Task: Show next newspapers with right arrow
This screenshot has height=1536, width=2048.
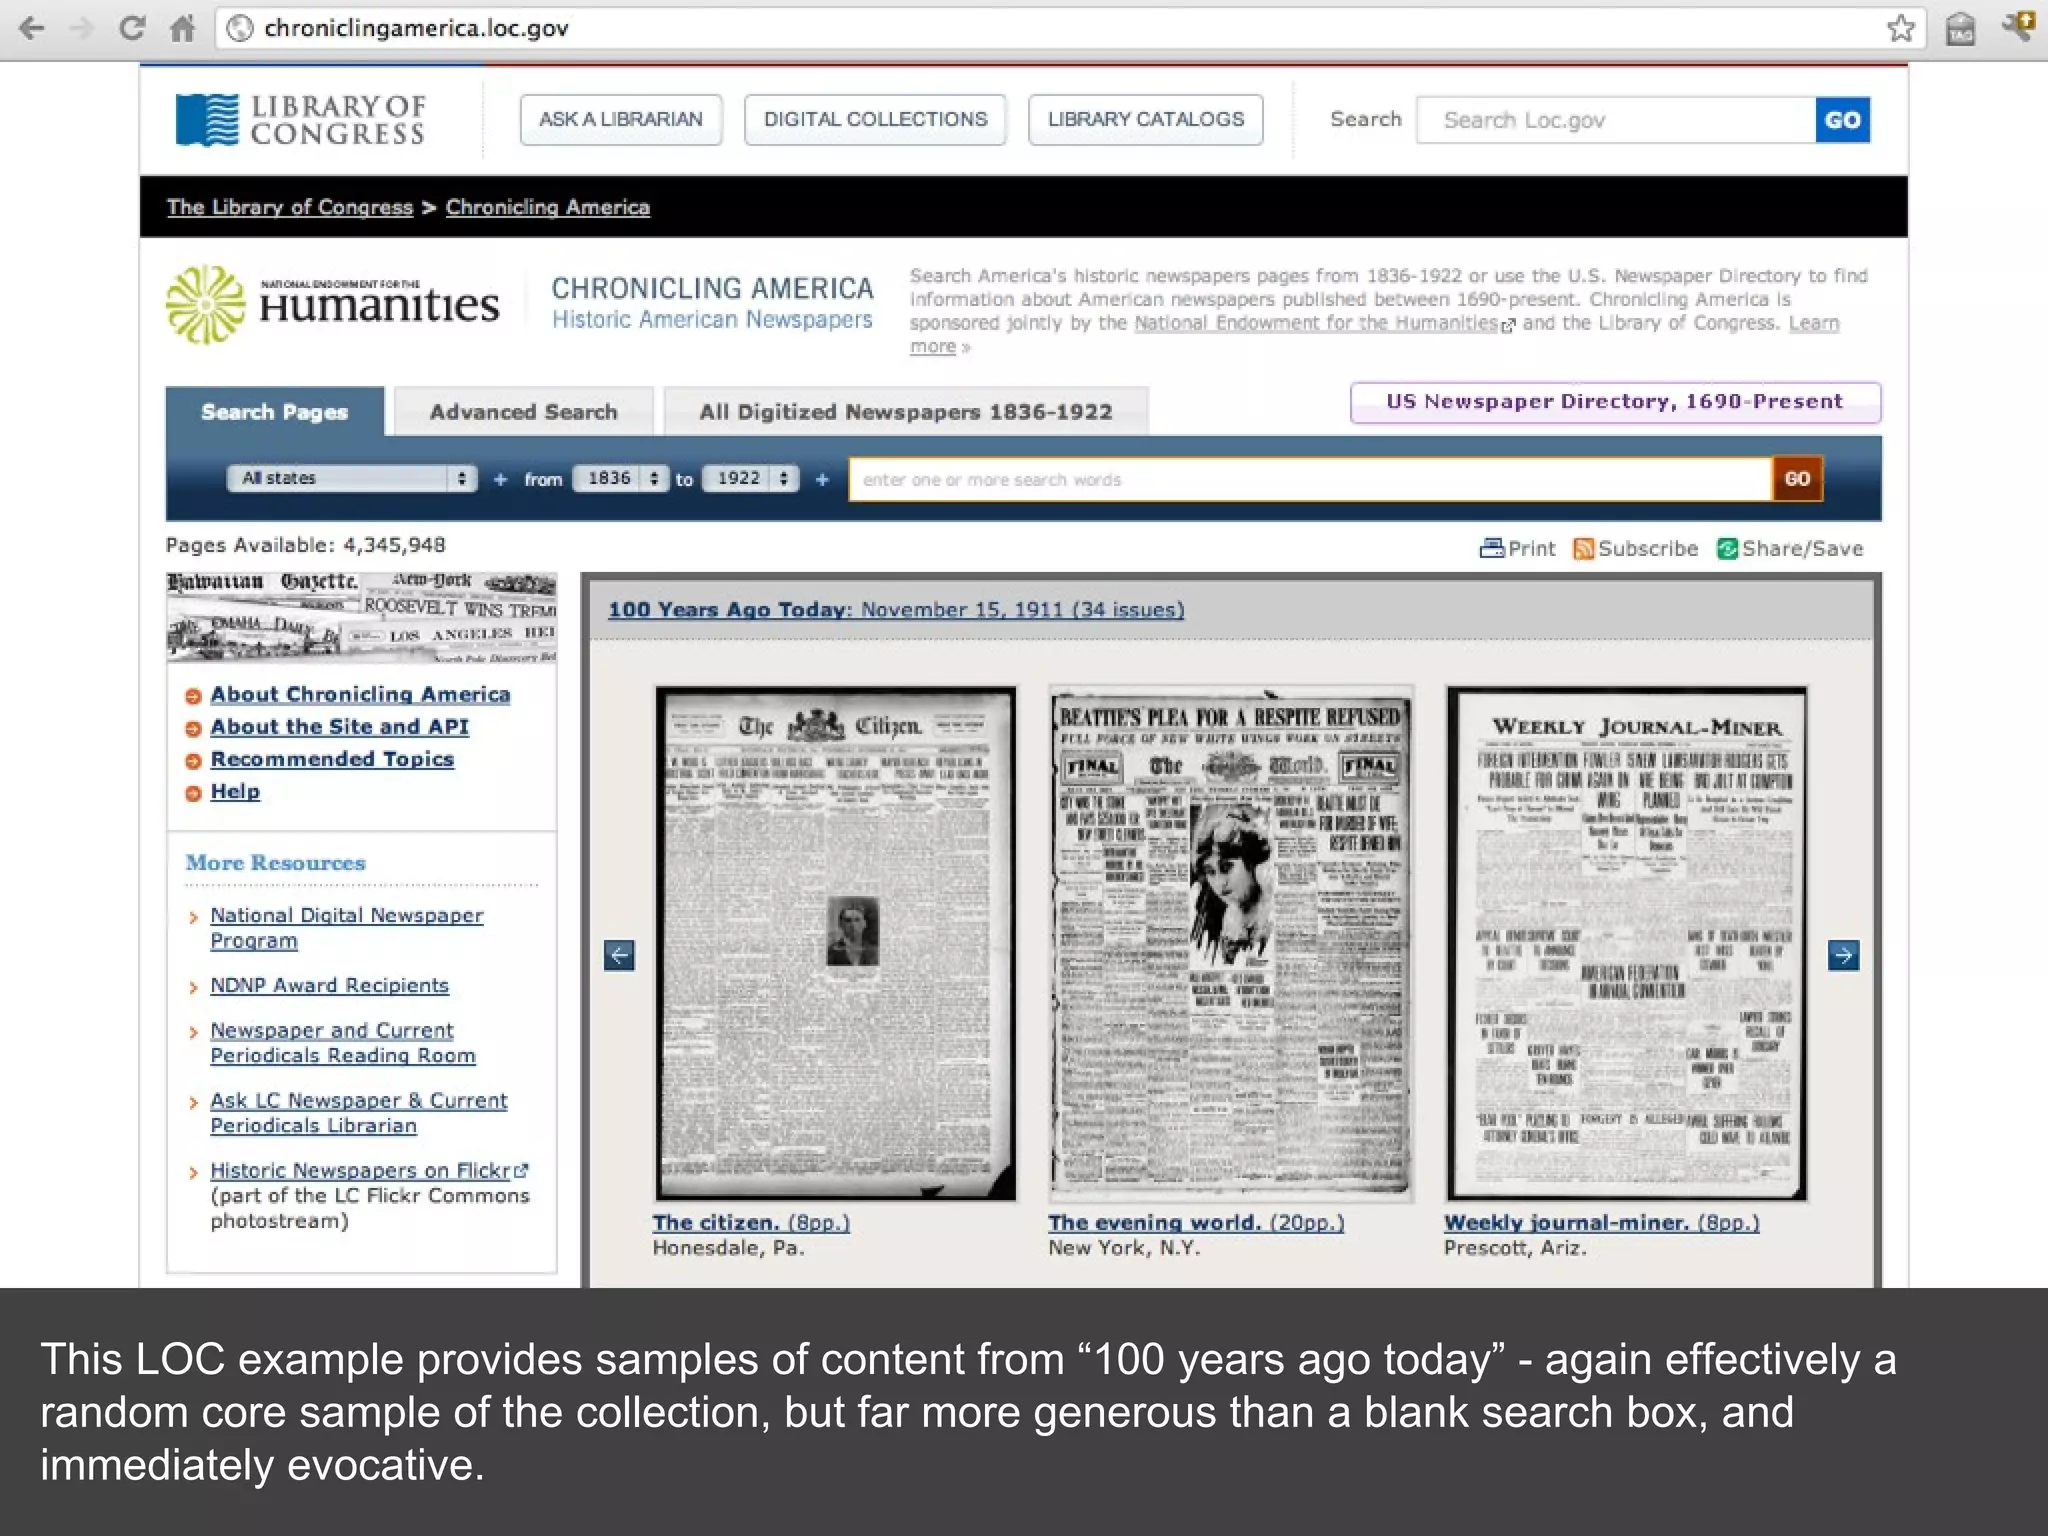Action: (1843, 955)
